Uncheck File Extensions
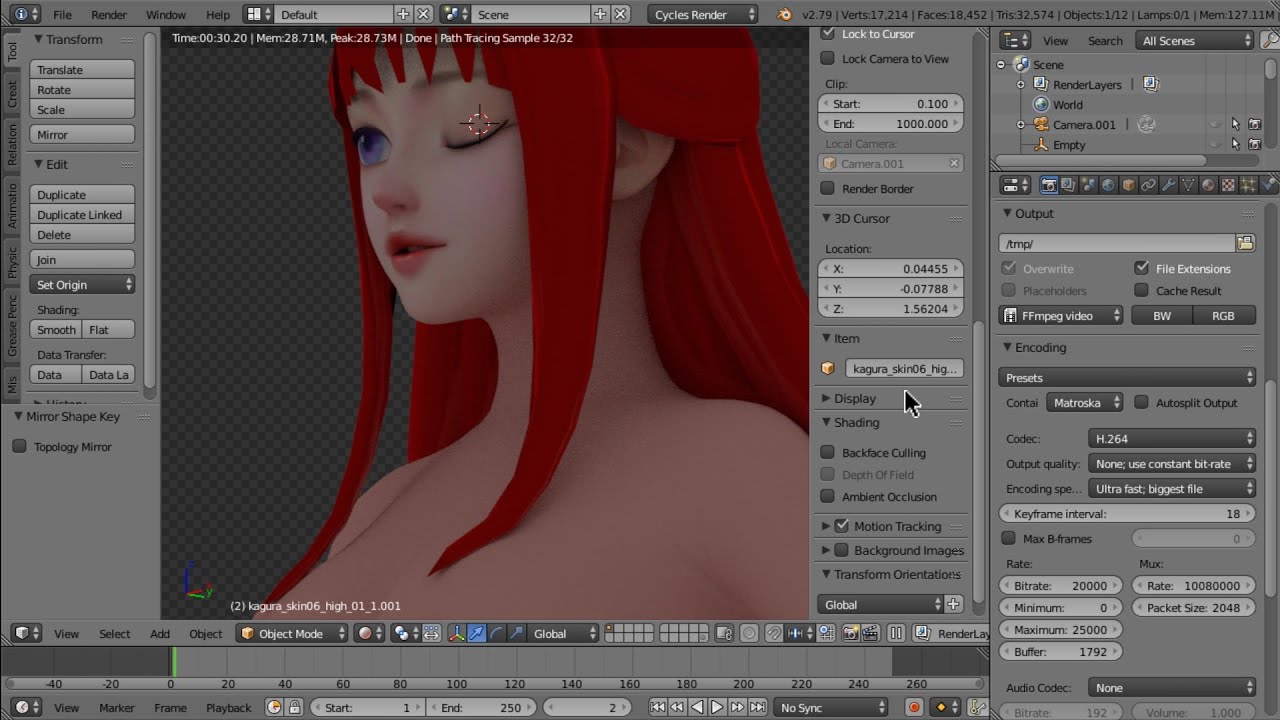This screenshot has height=720, width=1280. [1141, 268]
